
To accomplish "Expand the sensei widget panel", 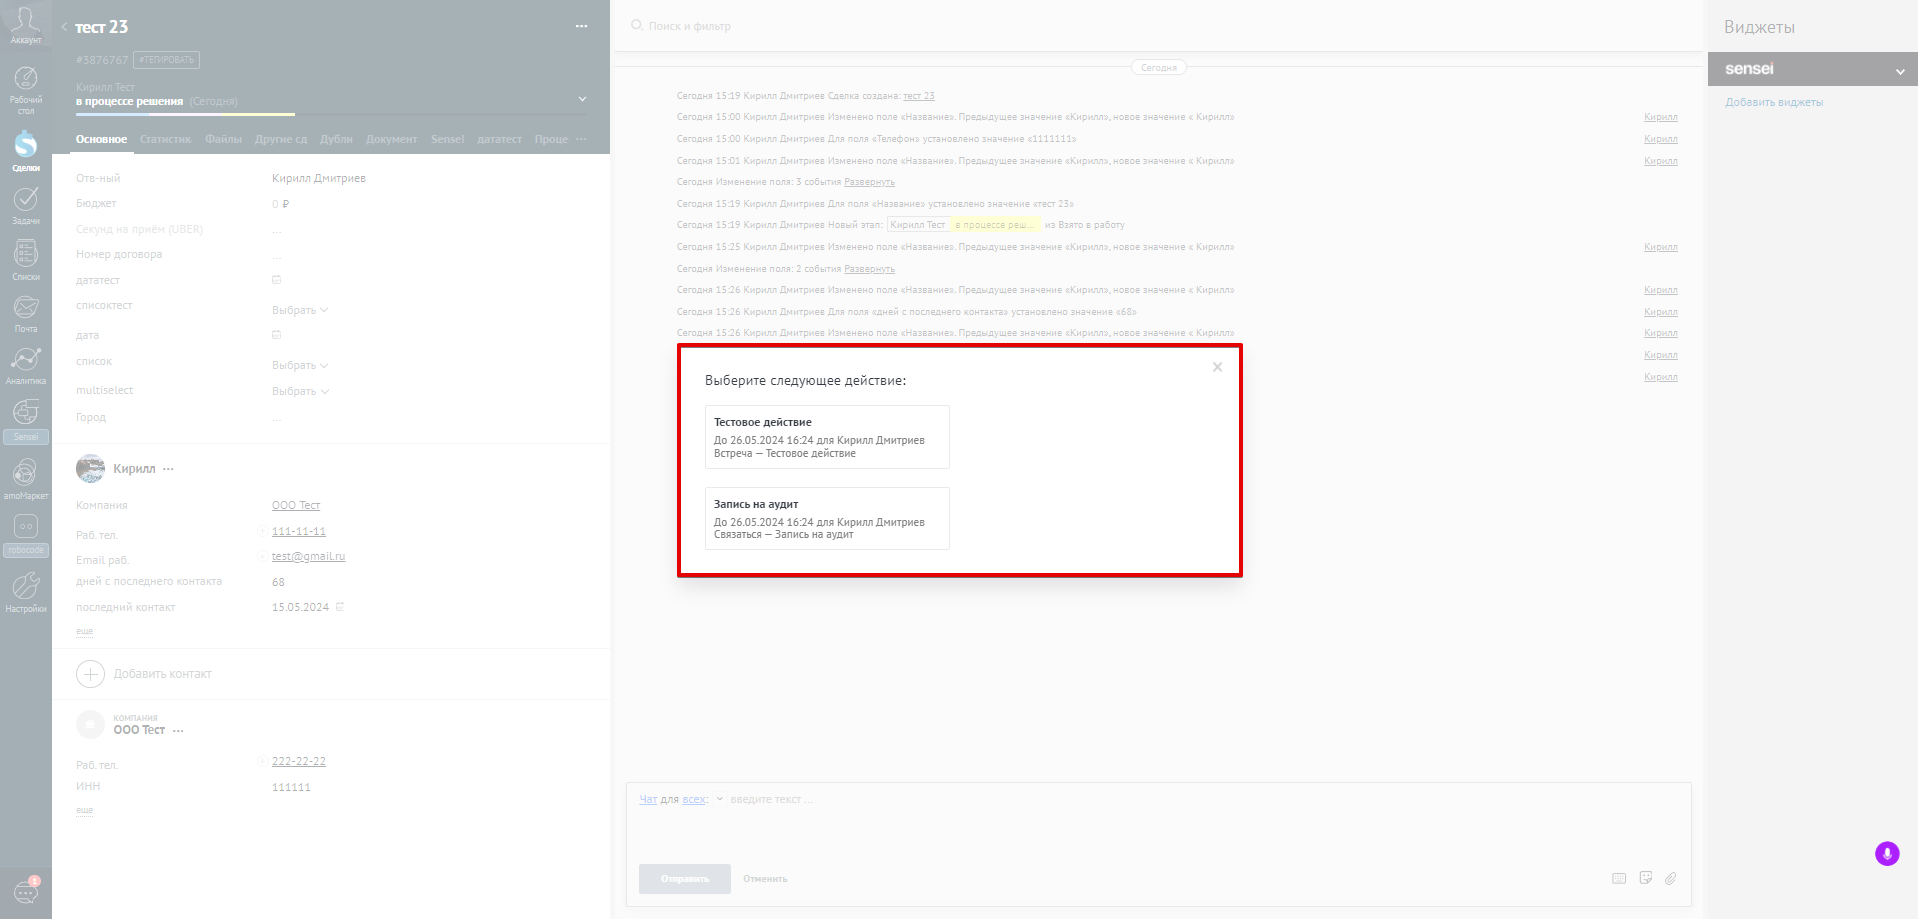I will click(1900, 71).
